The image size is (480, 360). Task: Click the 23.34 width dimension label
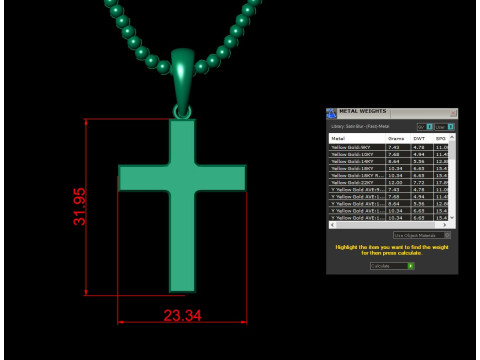183,315
